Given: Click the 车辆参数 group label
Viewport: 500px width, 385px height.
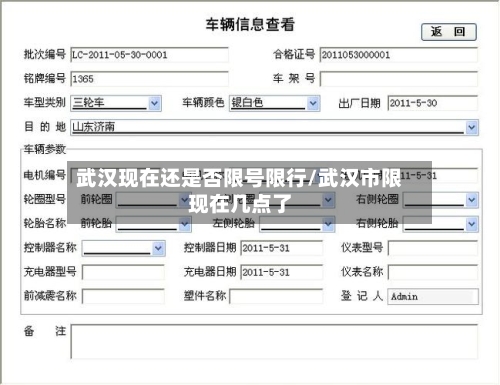Looking at the screenshot, I should [x=45, y=149].
